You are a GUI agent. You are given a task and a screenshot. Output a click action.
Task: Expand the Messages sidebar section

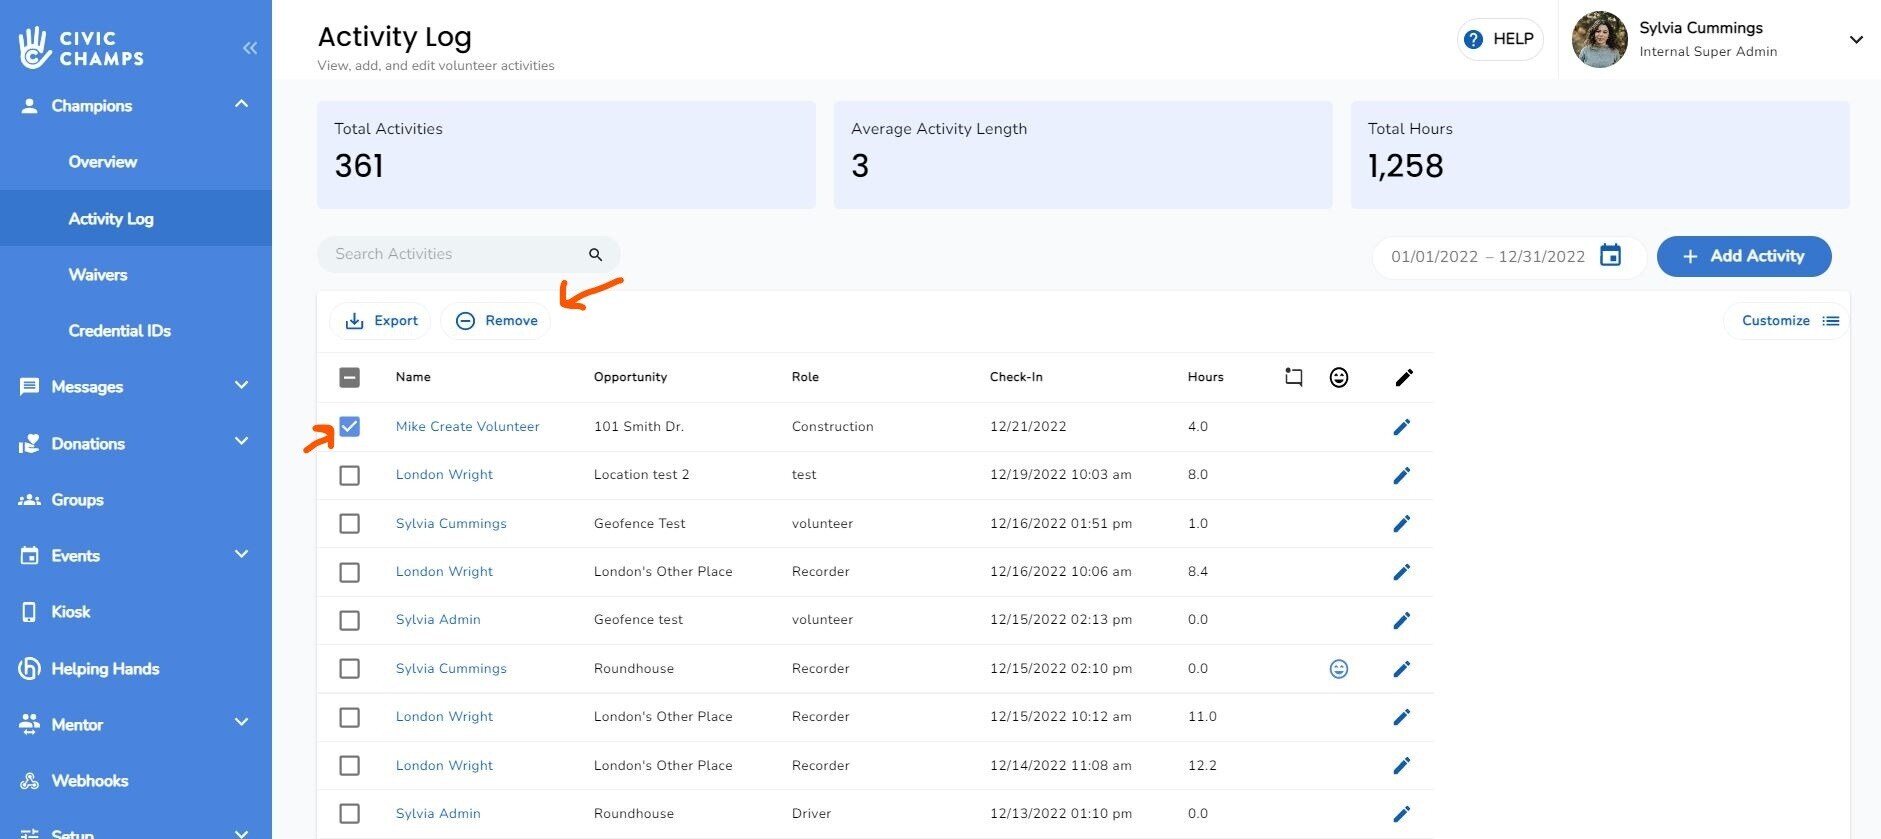(241, 386)
